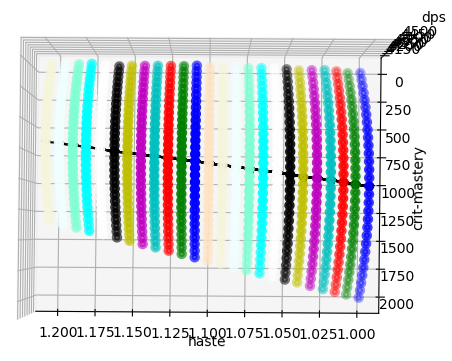Select the 1.150 haste tick label
Image resolution: width=452 pixels, height=361 pixels.
133,332
